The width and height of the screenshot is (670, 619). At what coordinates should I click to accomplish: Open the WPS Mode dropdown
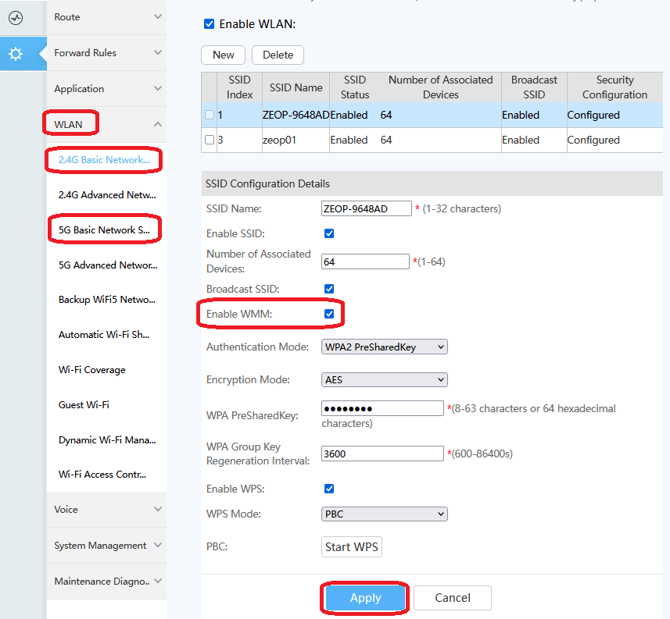coord(384,514)
